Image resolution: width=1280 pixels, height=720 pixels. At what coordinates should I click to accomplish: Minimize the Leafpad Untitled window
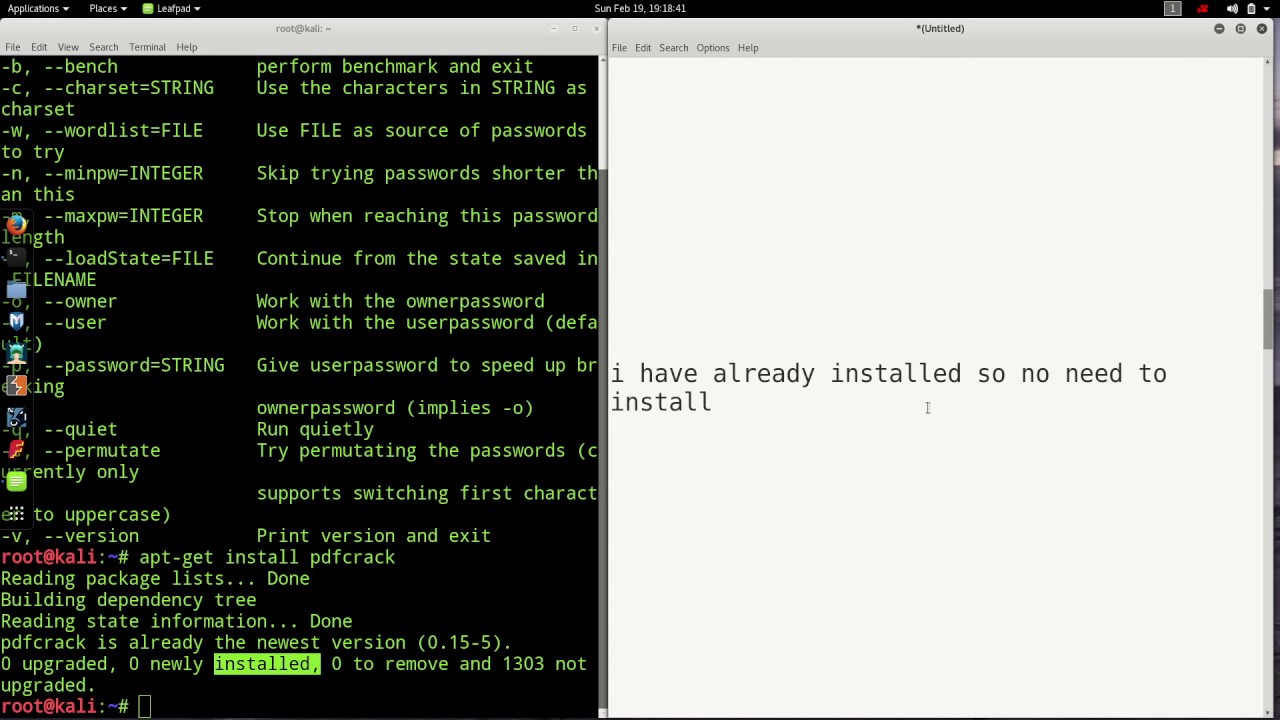1219,28
